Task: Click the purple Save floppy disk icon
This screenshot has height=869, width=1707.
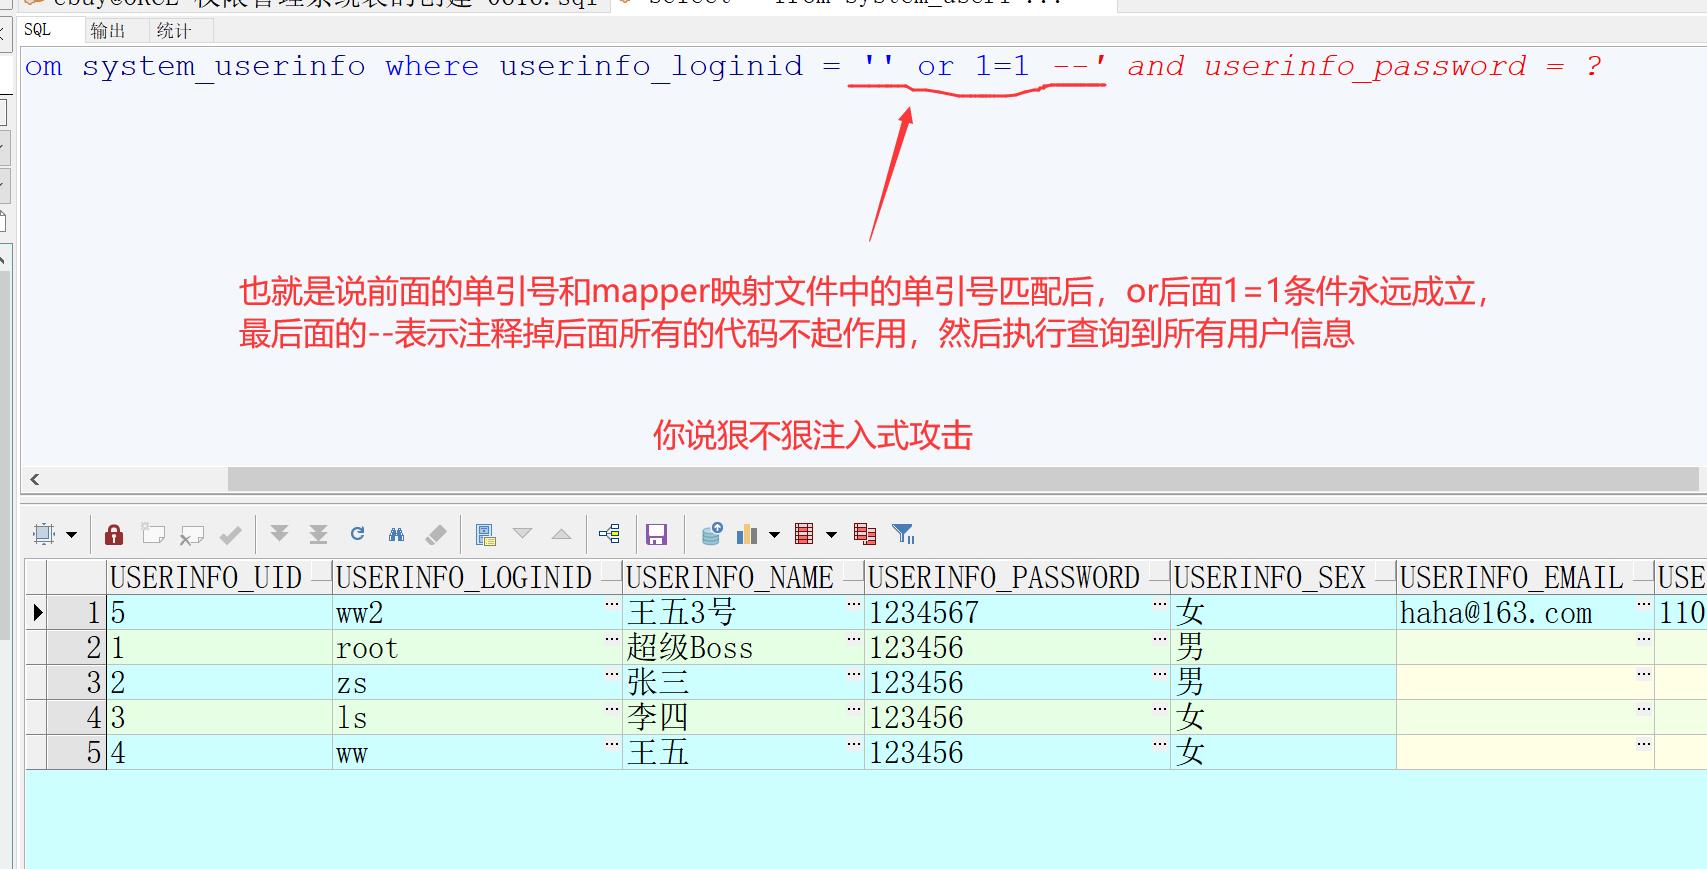Action: tap(656, 535)
